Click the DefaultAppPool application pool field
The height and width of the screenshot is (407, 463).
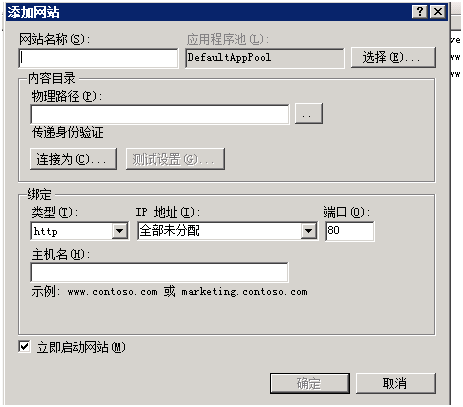[265, 58]
